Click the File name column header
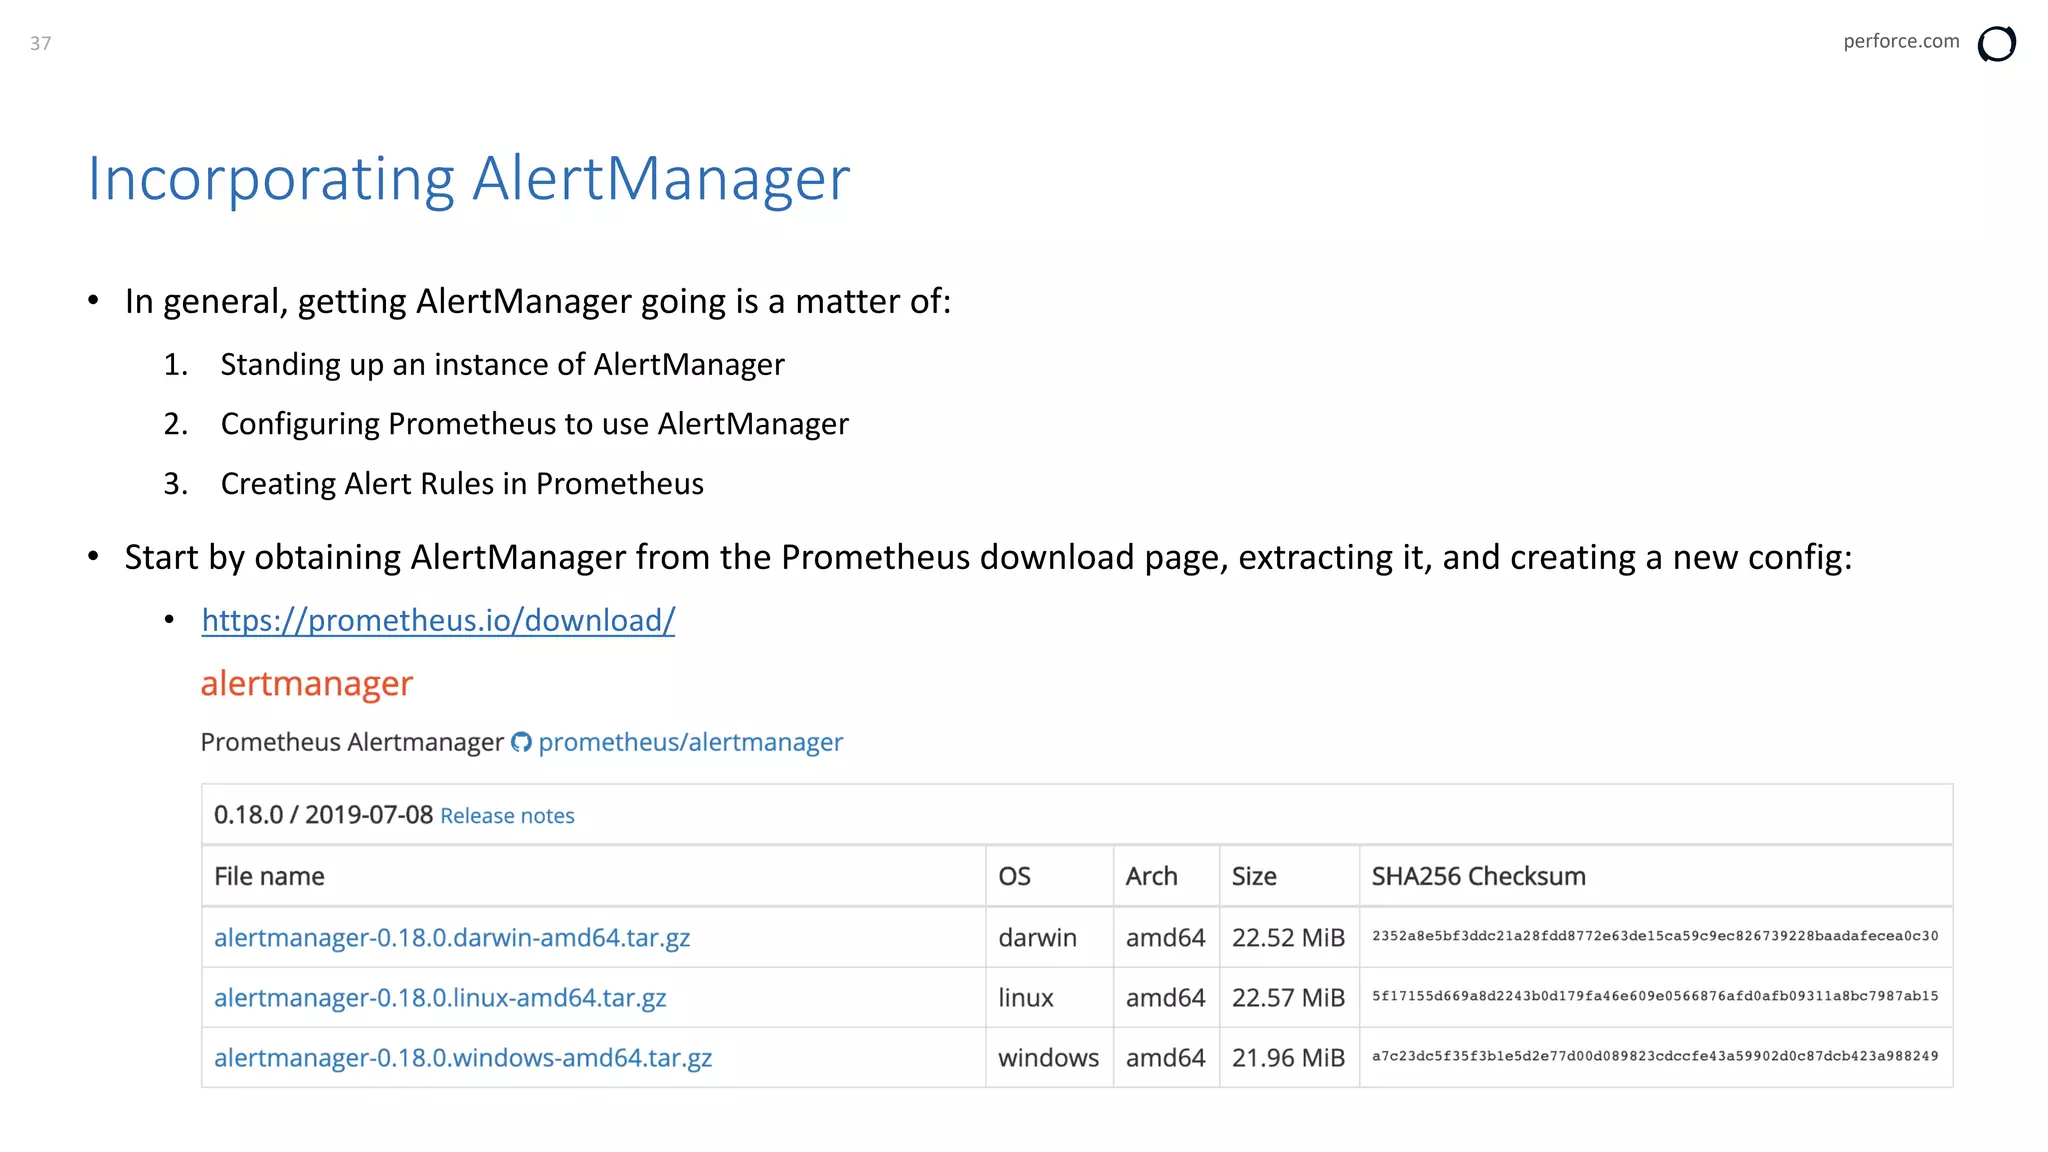Screen dimensions: 2048x1152 pyautogui.click(x=269, y=877)
